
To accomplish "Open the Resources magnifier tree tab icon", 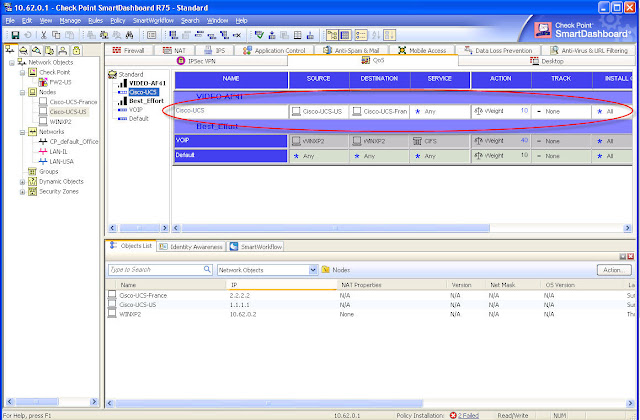I will tap(36, 50).
